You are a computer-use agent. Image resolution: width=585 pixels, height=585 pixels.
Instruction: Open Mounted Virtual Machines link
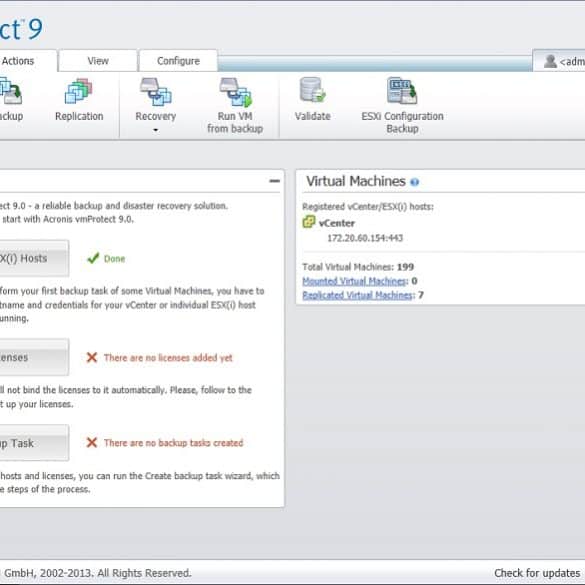[354, 281]
